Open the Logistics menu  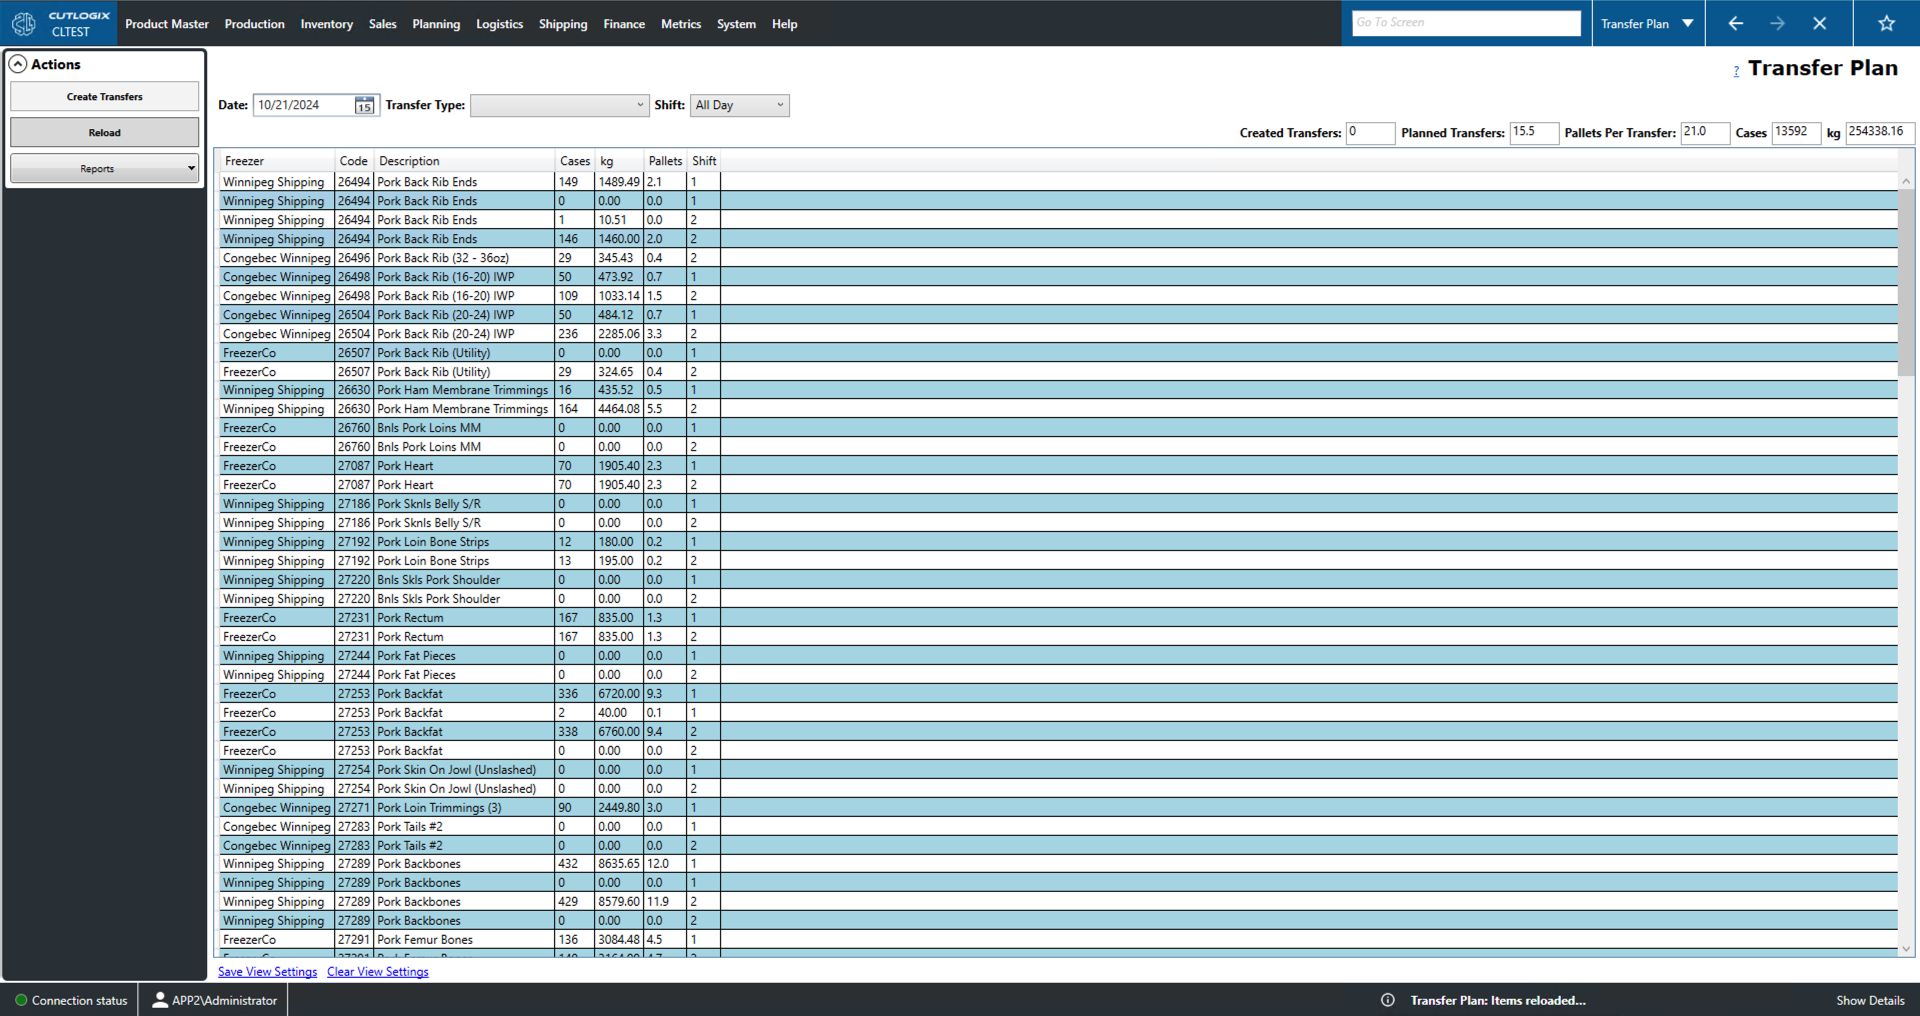pos(499,24)
